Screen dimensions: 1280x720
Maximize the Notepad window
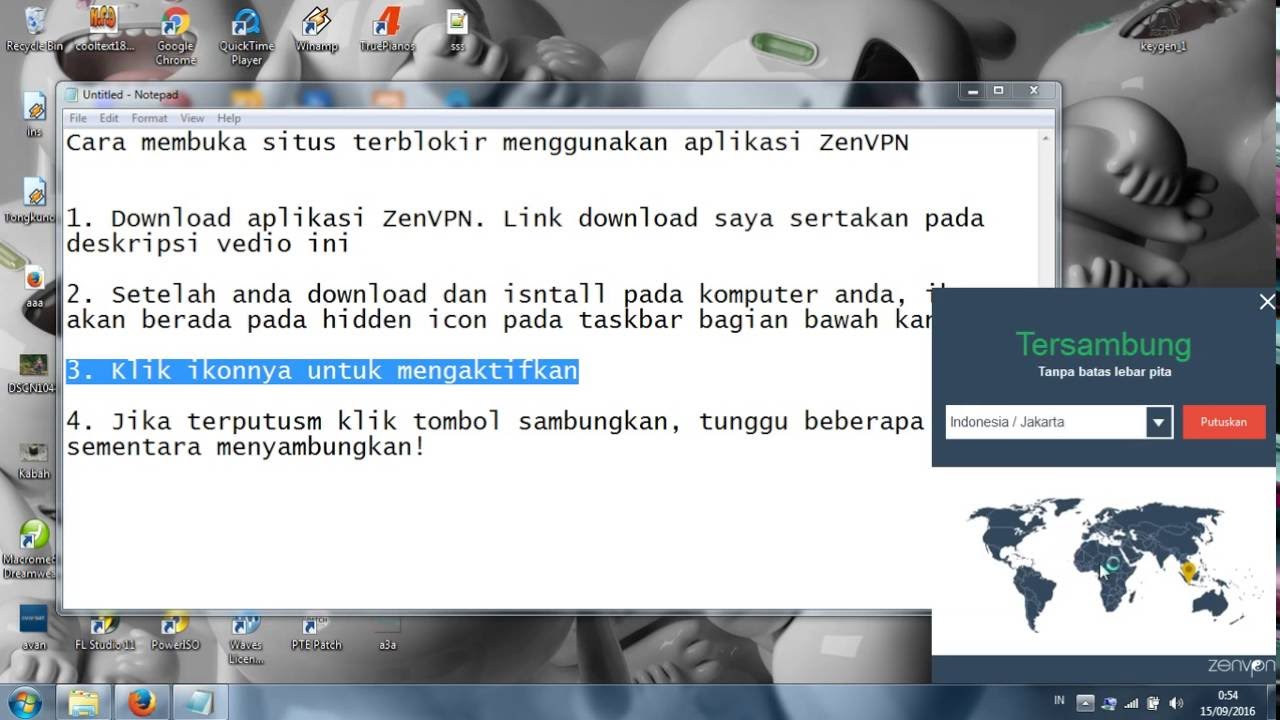coord(998,91)
